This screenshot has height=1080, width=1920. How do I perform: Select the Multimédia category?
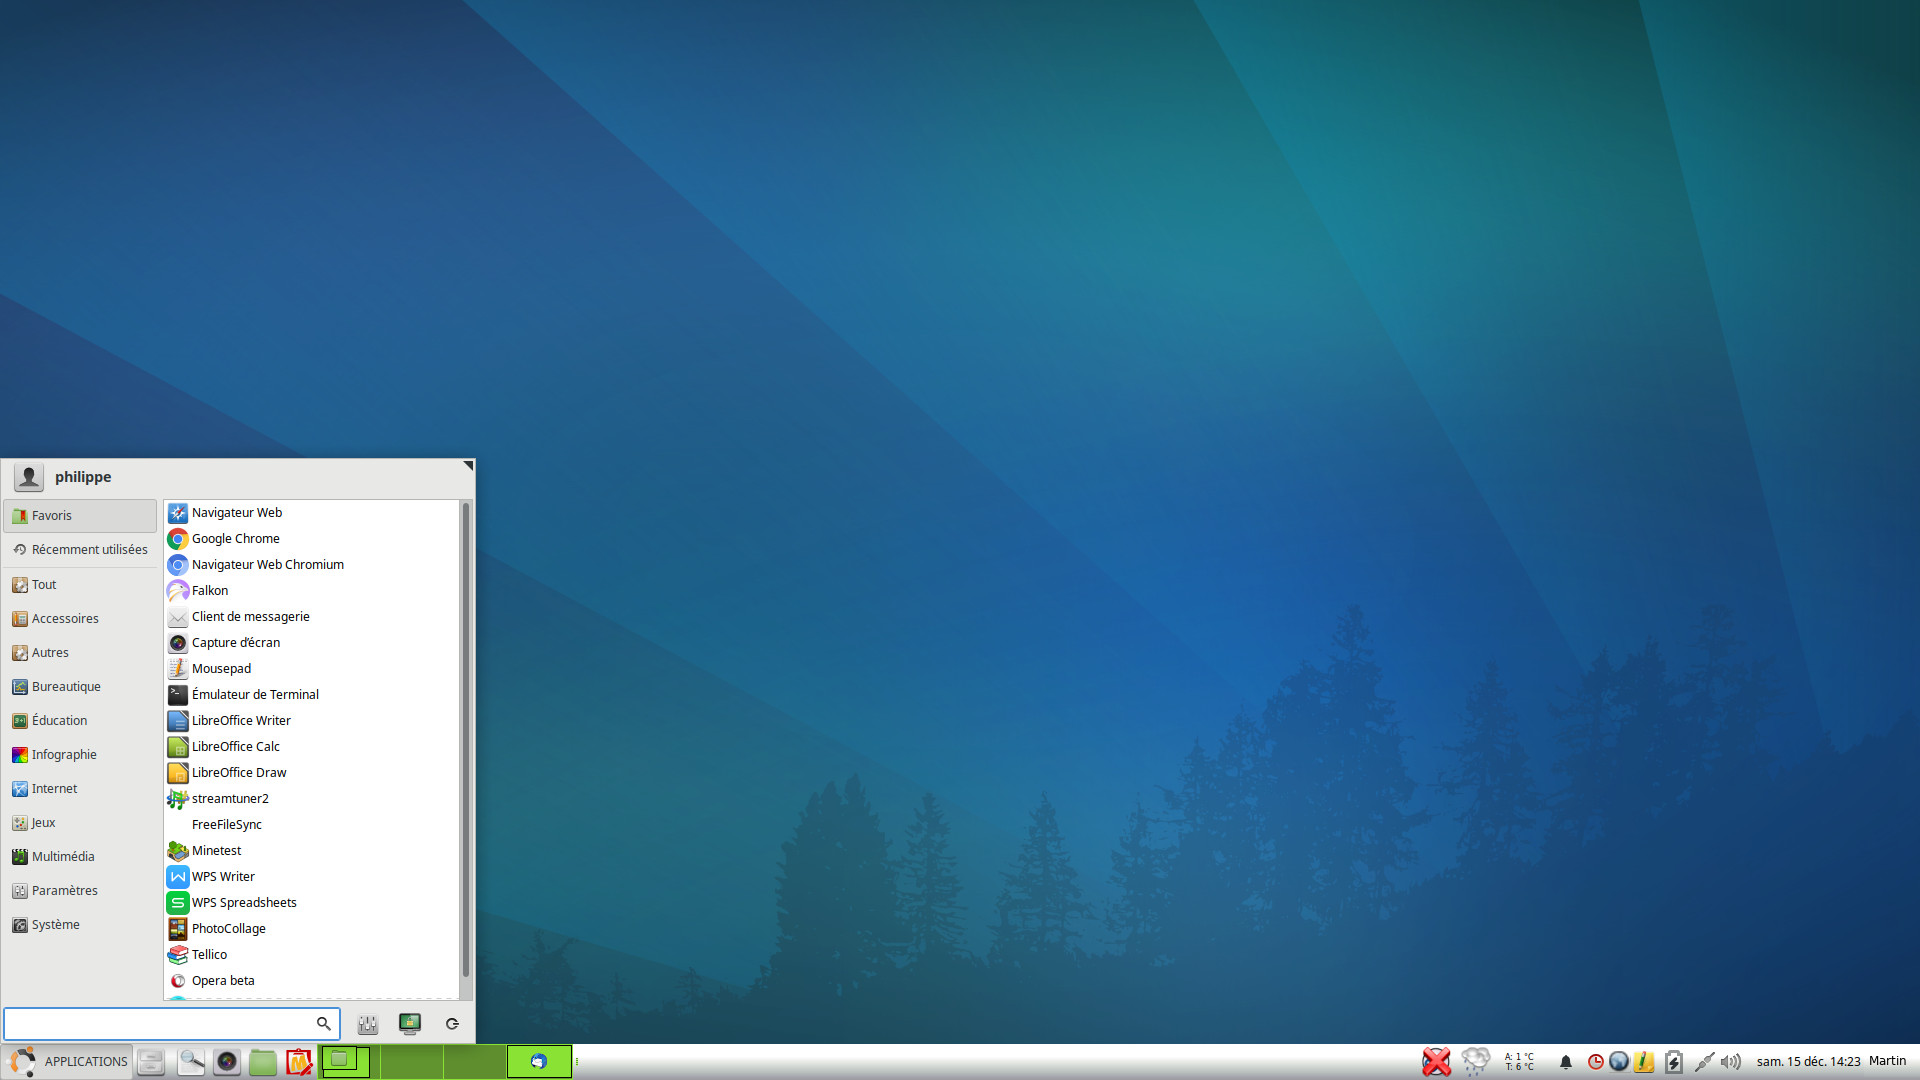pos(63,857)
